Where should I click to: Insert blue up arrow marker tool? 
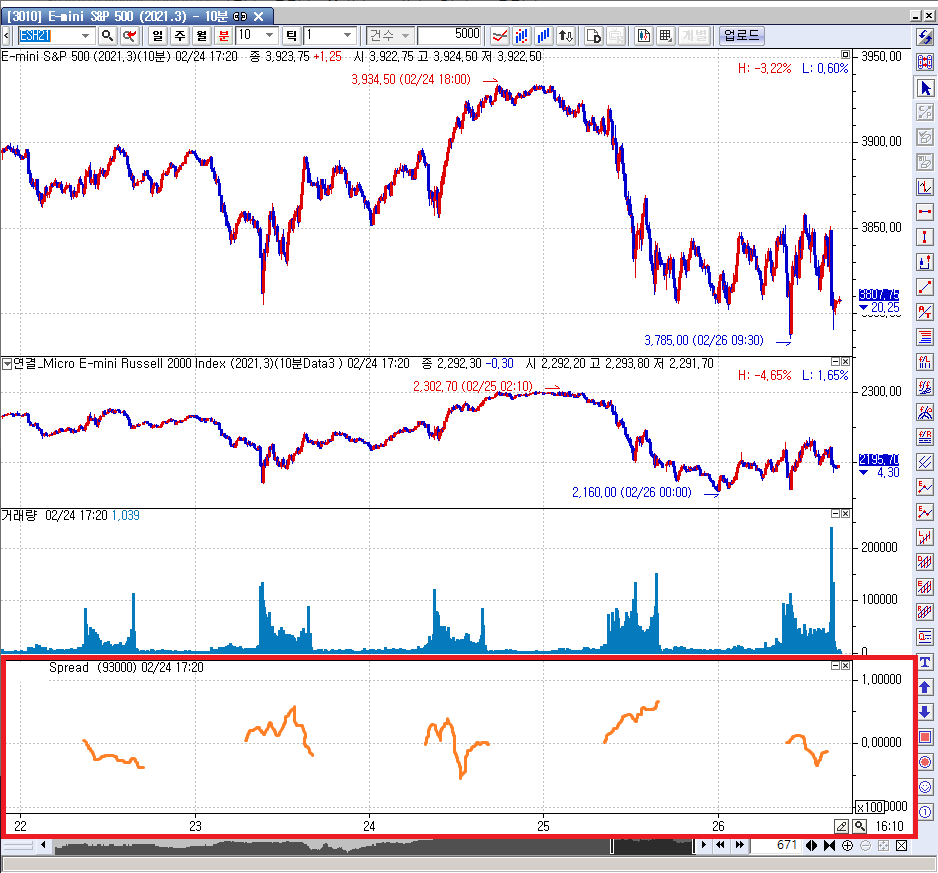click(x=925, y=687)
